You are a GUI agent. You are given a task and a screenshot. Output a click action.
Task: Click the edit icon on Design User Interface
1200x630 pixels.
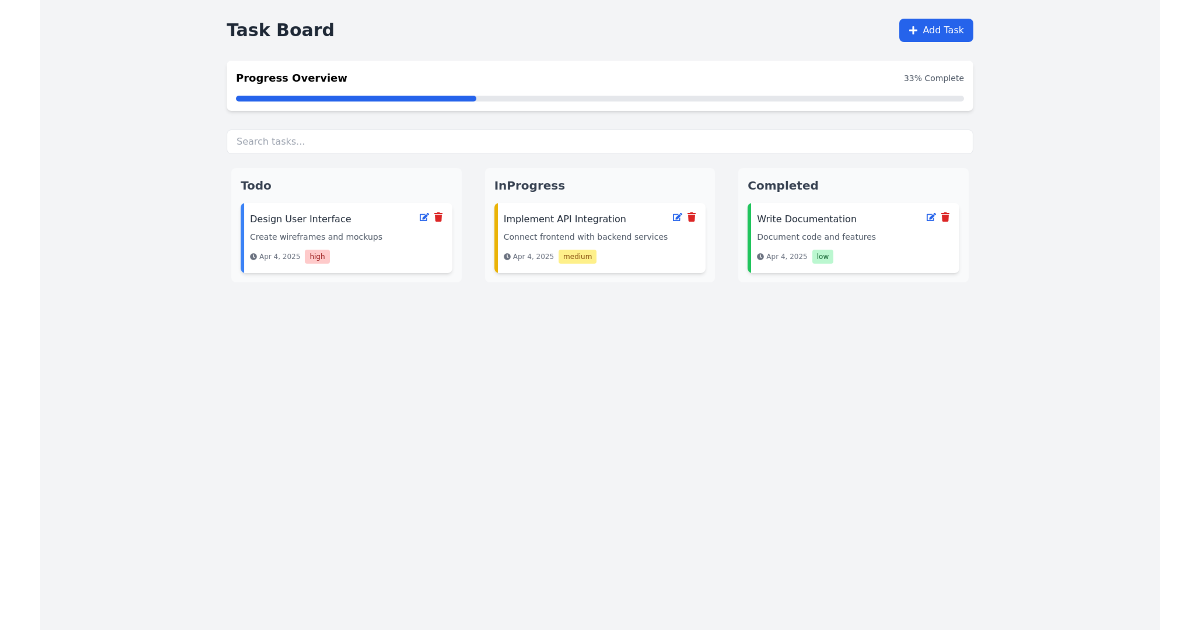[424, 217]
